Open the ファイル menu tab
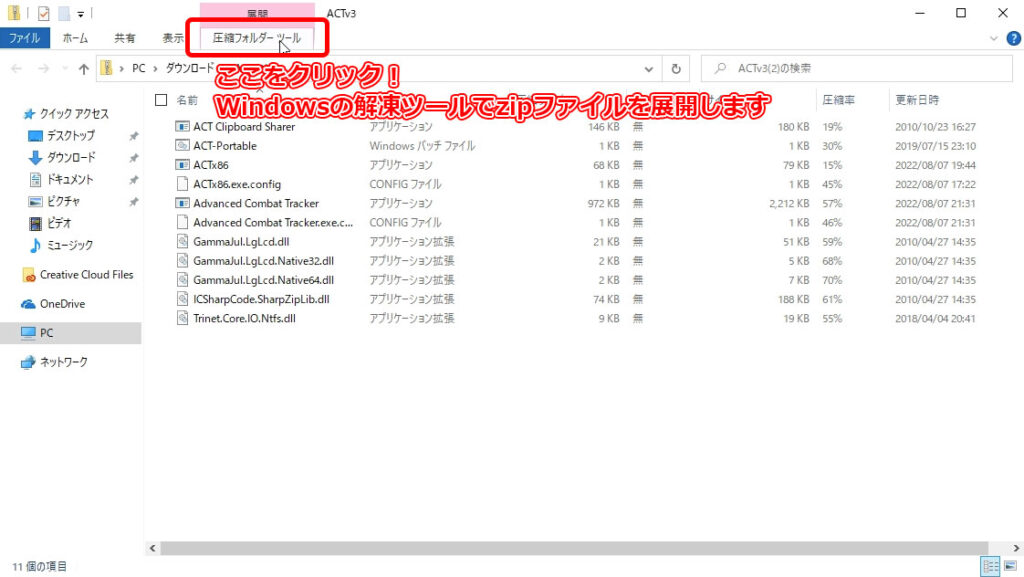 pyautogui.click(x=24, y=38)
